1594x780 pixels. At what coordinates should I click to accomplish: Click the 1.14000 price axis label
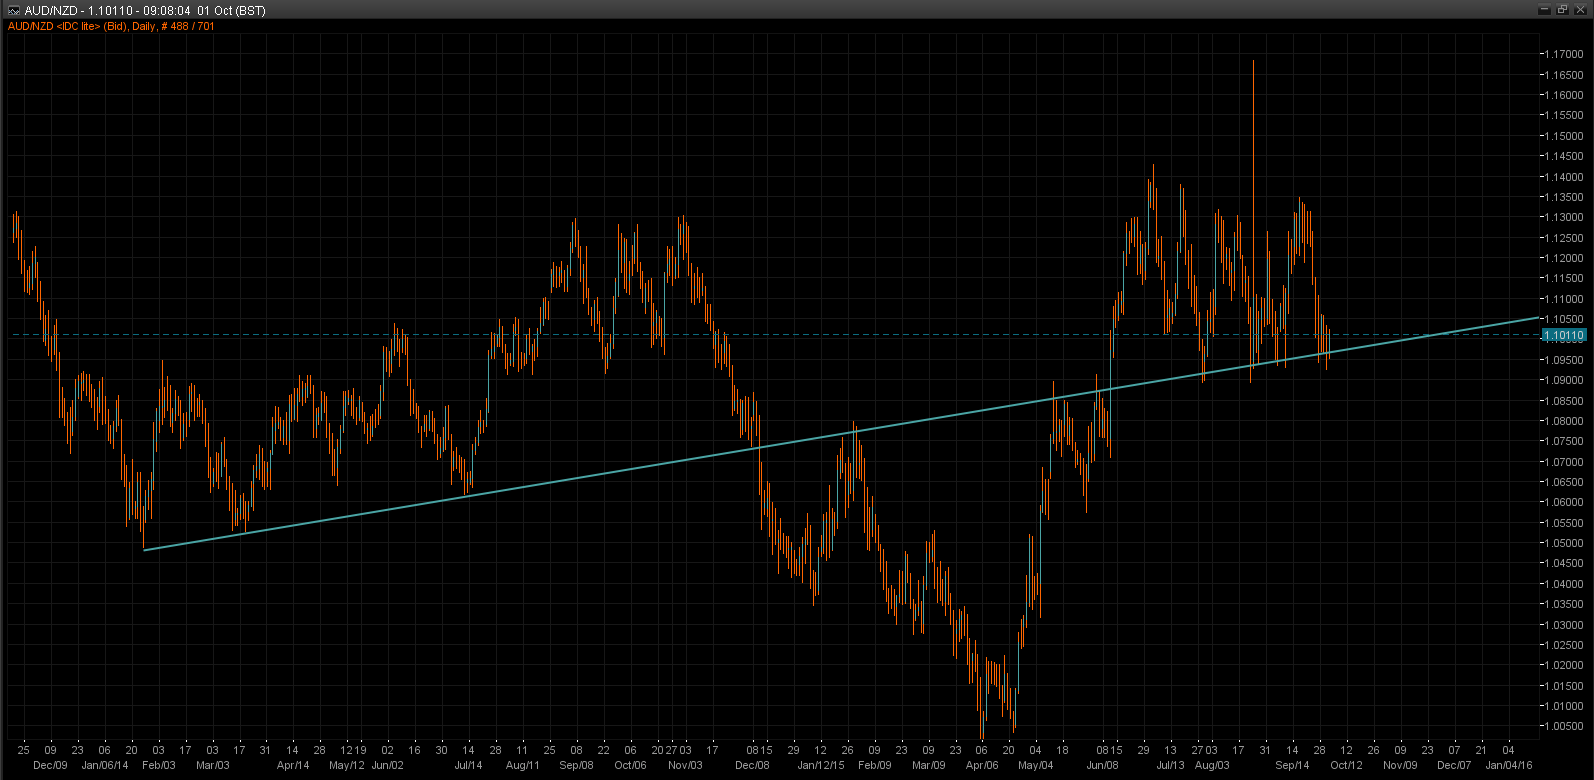1565,177
